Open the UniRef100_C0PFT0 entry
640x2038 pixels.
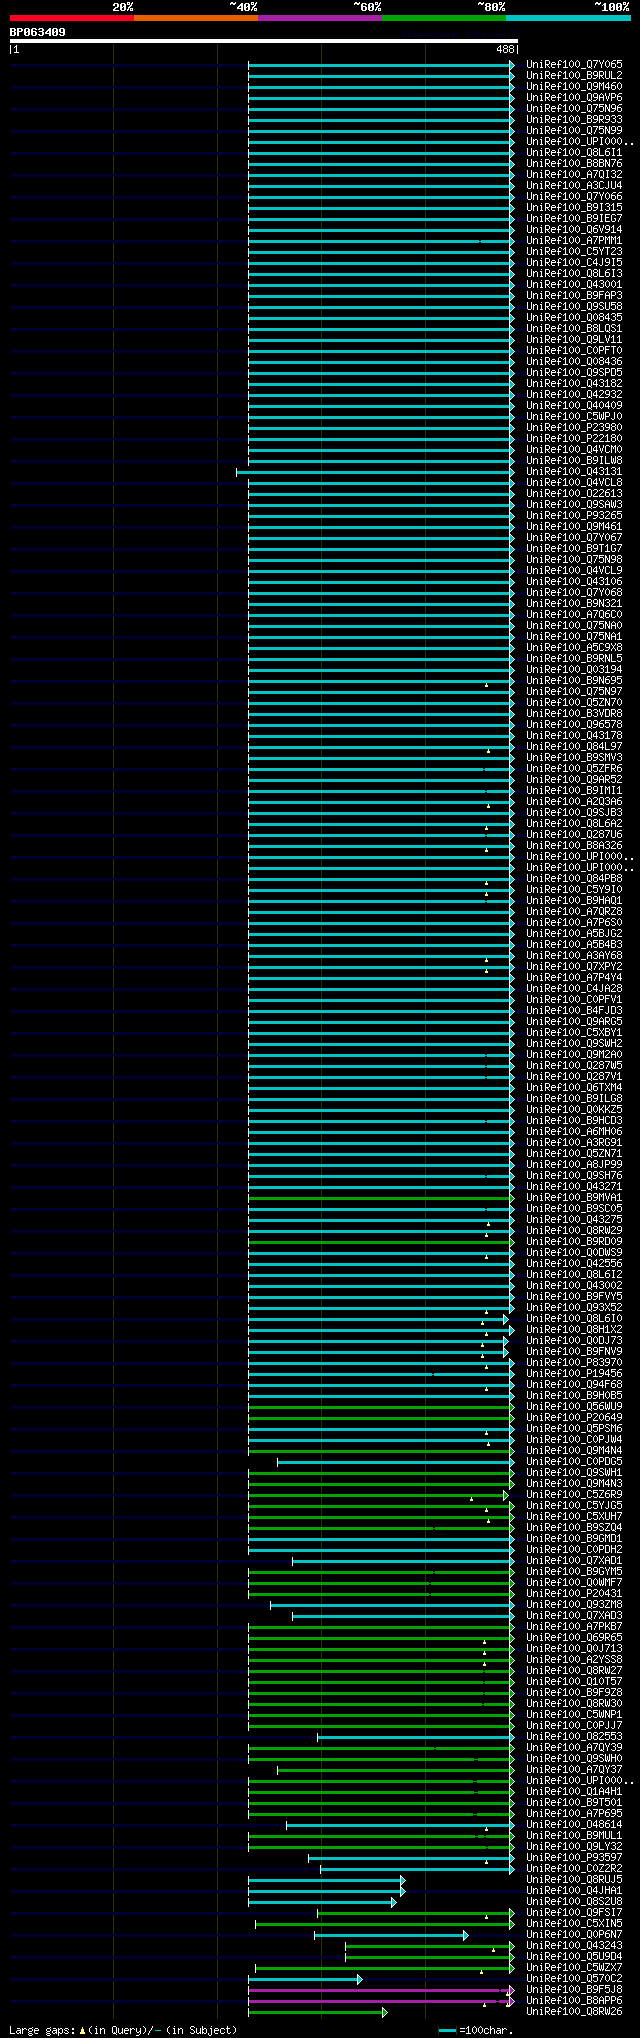(574, 350)
